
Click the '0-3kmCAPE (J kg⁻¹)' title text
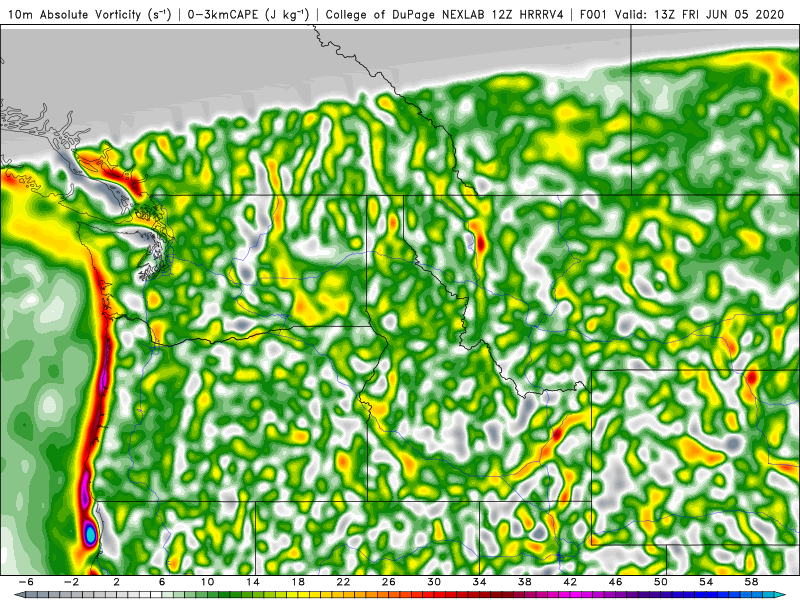pos(248,14)
